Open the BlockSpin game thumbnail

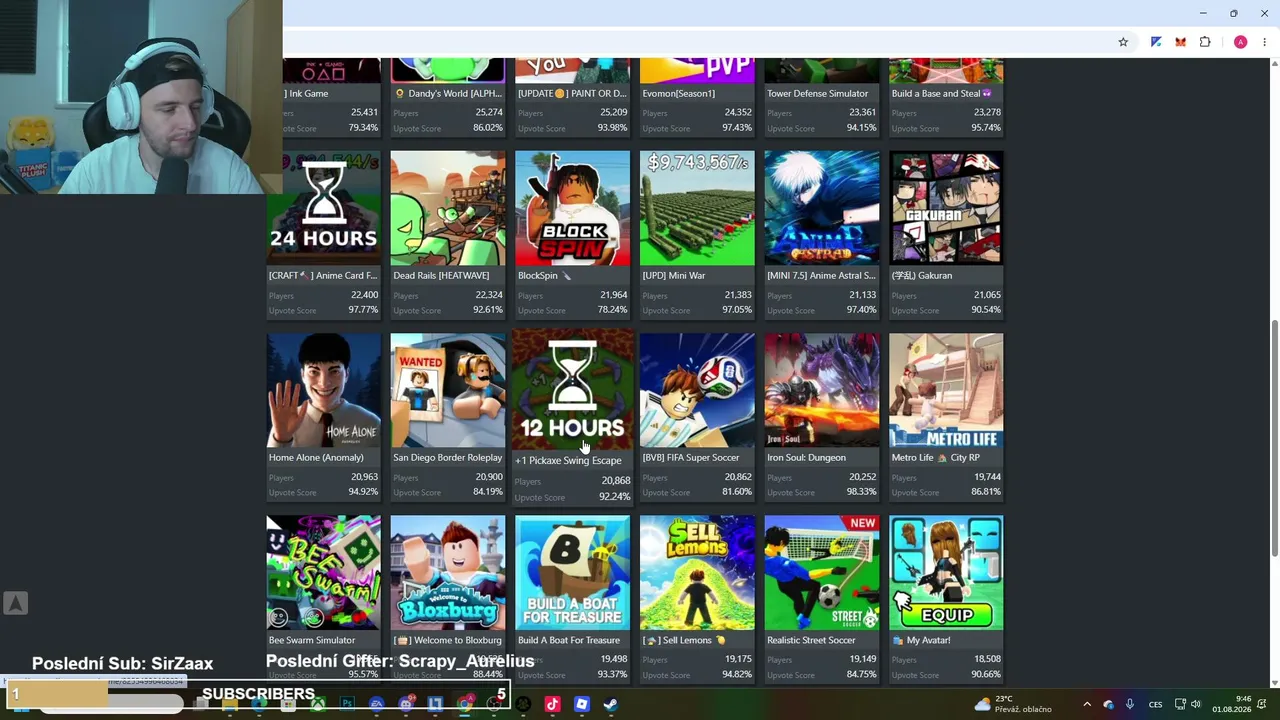[573, 208]
